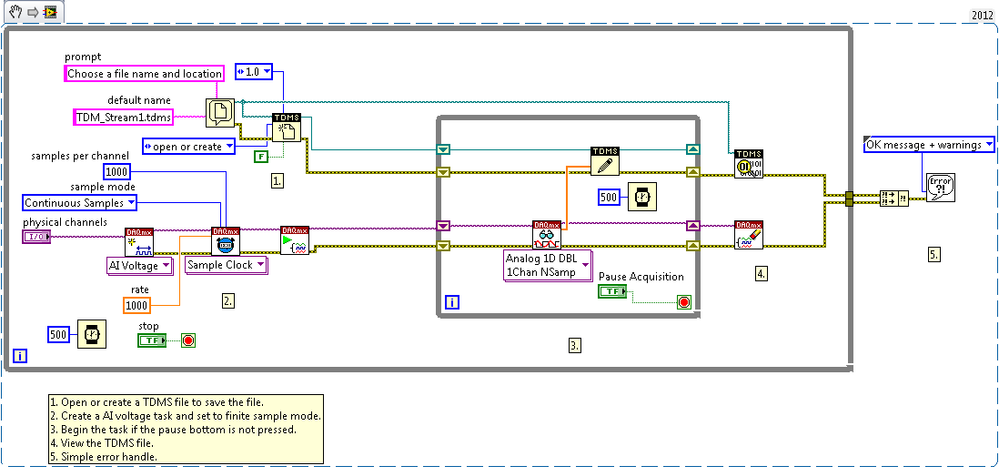This screenshot has width=999, height=468.
Task: Open the 1.0 file format version enum
Action: (x=254, y=71)
